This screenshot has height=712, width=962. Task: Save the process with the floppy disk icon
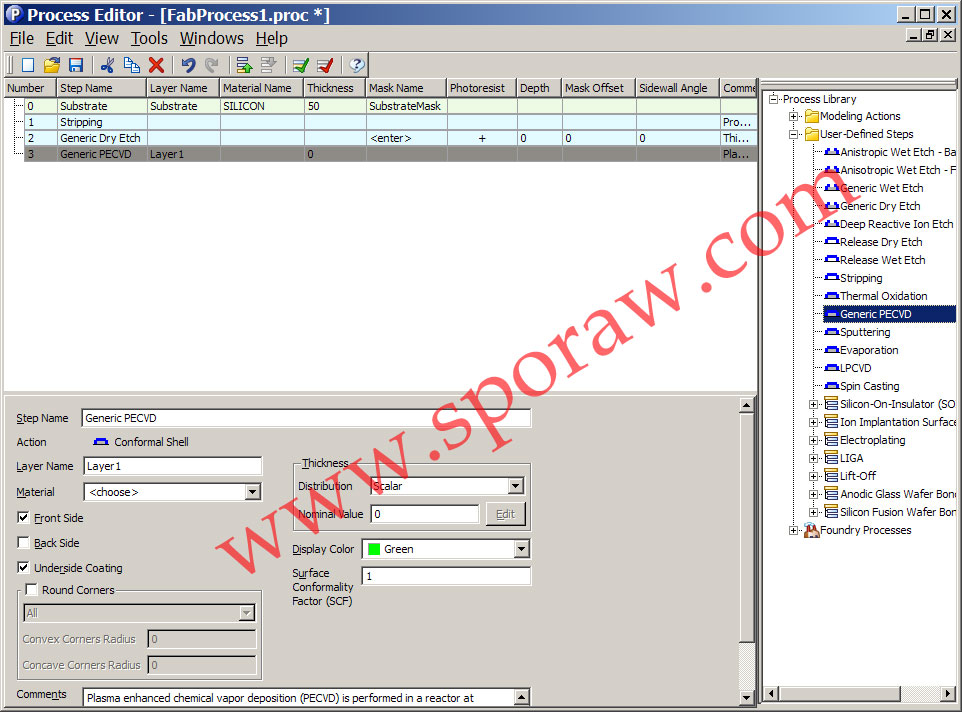pos(76,65)
